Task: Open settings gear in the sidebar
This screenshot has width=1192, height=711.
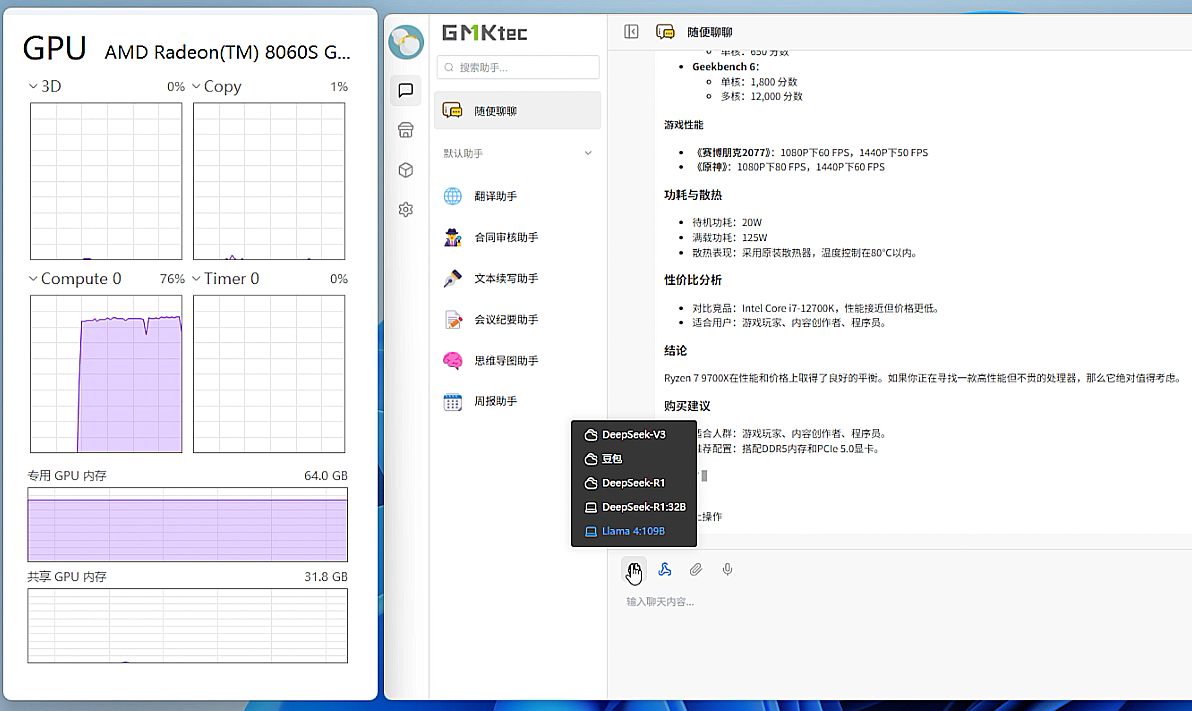Action: 405,210
